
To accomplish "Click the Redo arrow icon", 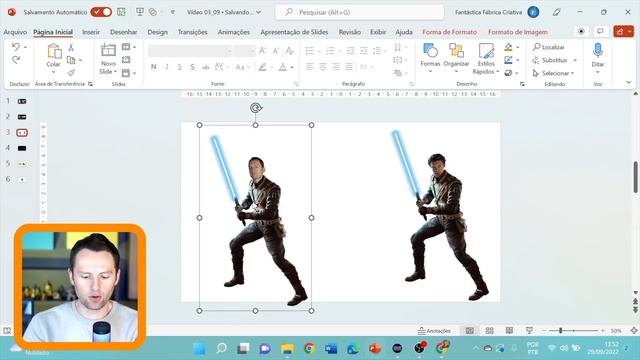I will (x=16, y=60).
